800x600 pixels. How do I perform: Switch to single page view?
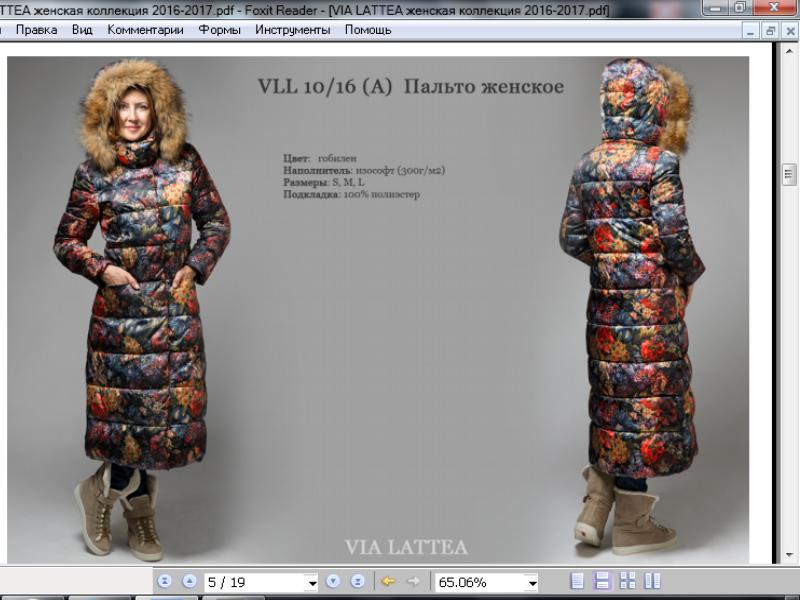click(577, 581)
